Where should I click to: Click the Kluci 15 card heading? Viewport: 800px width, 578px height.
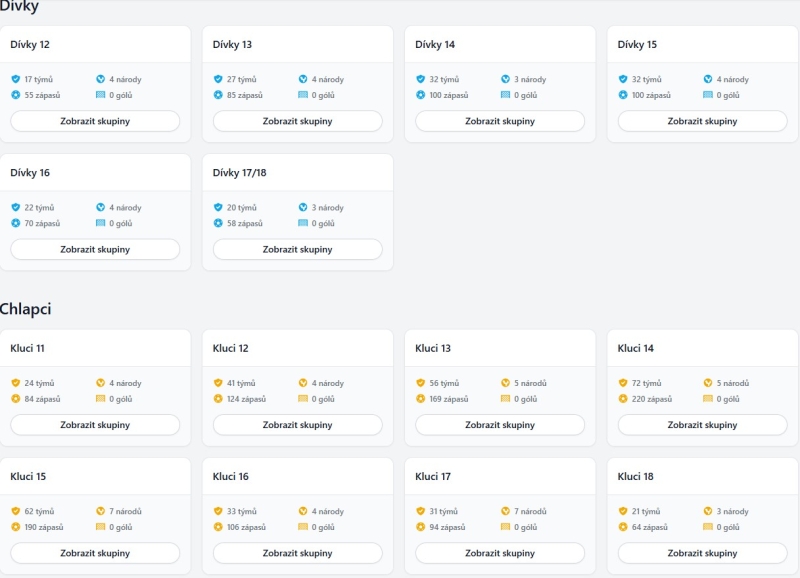click(x=28, y=477)
